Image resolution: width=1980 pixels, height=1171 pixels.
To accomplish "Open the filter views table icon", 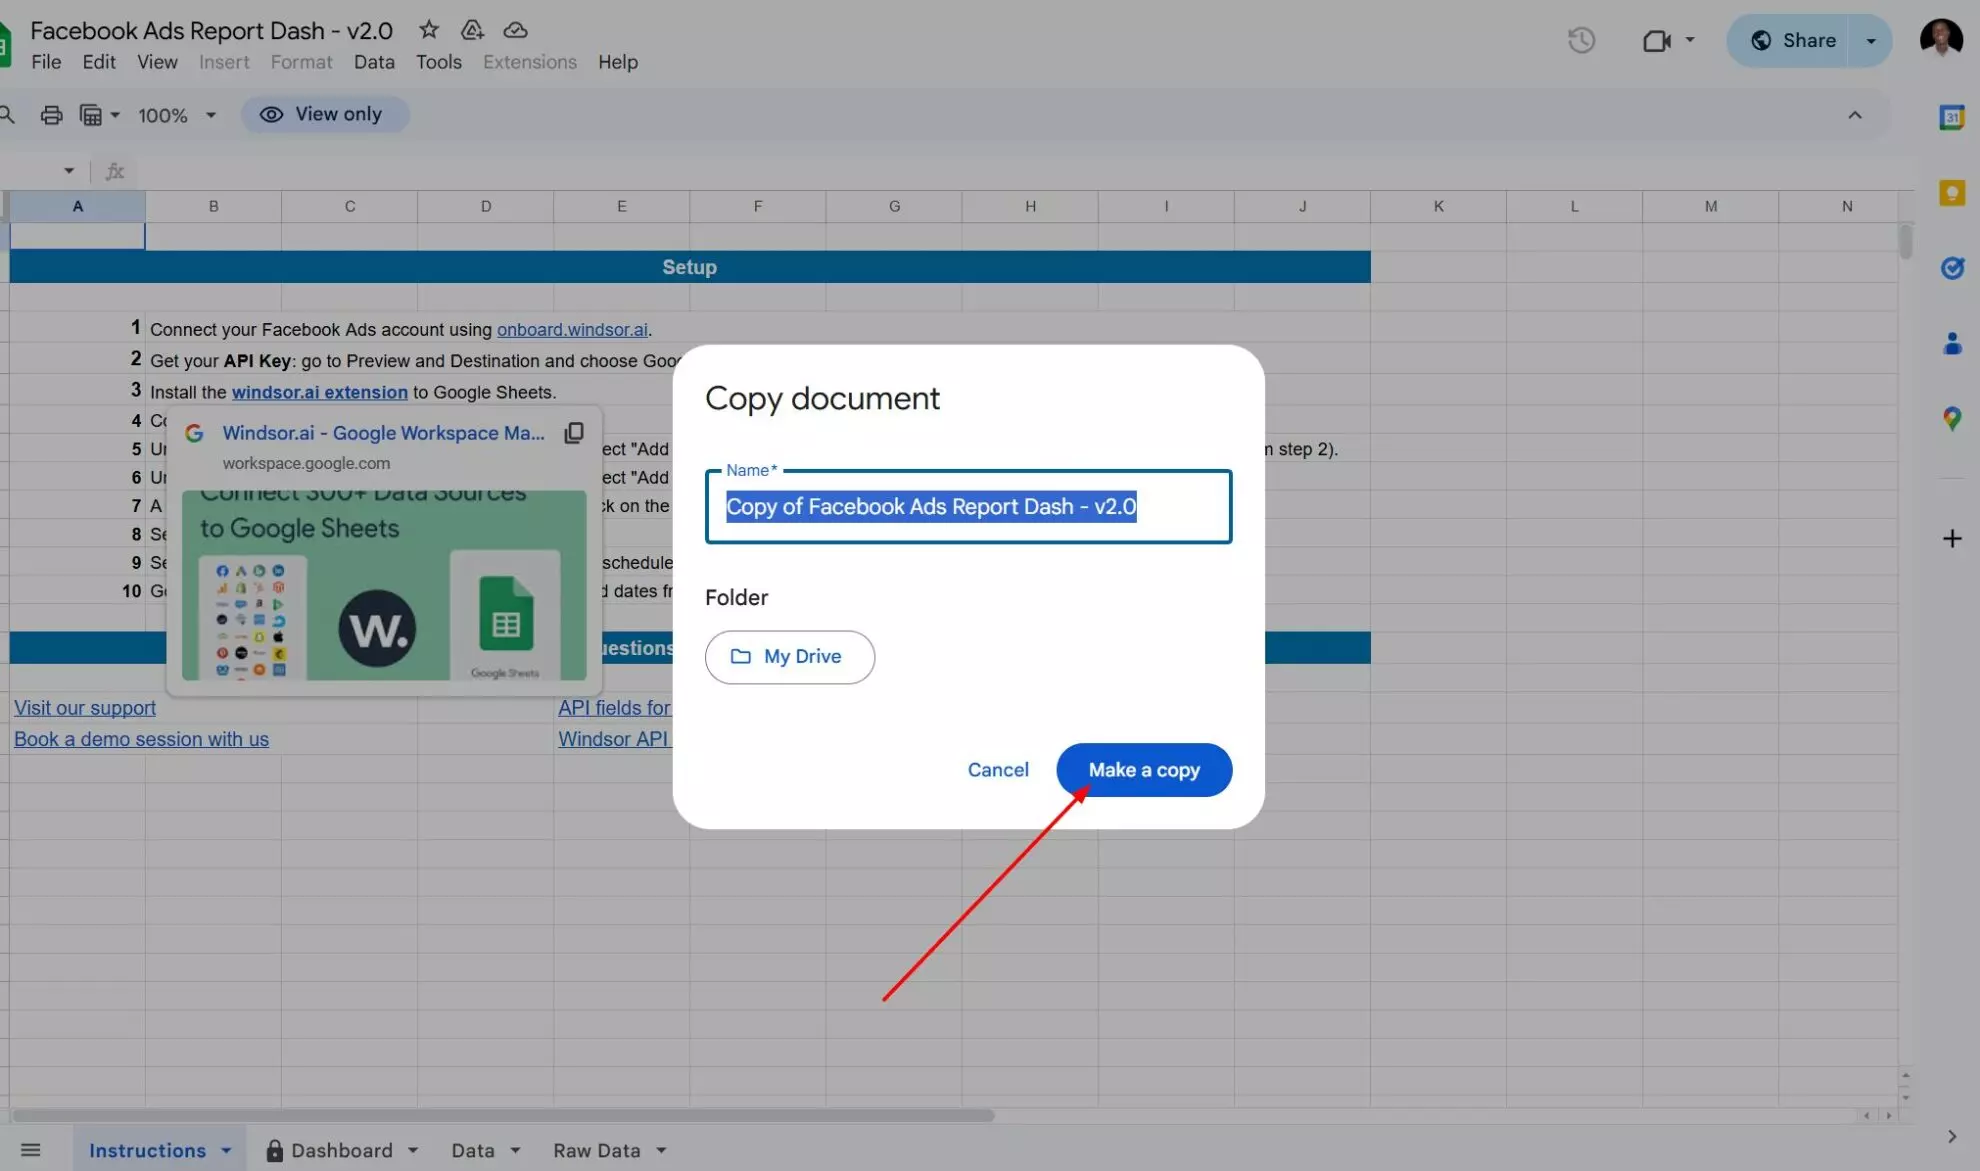I will [91, 115].
